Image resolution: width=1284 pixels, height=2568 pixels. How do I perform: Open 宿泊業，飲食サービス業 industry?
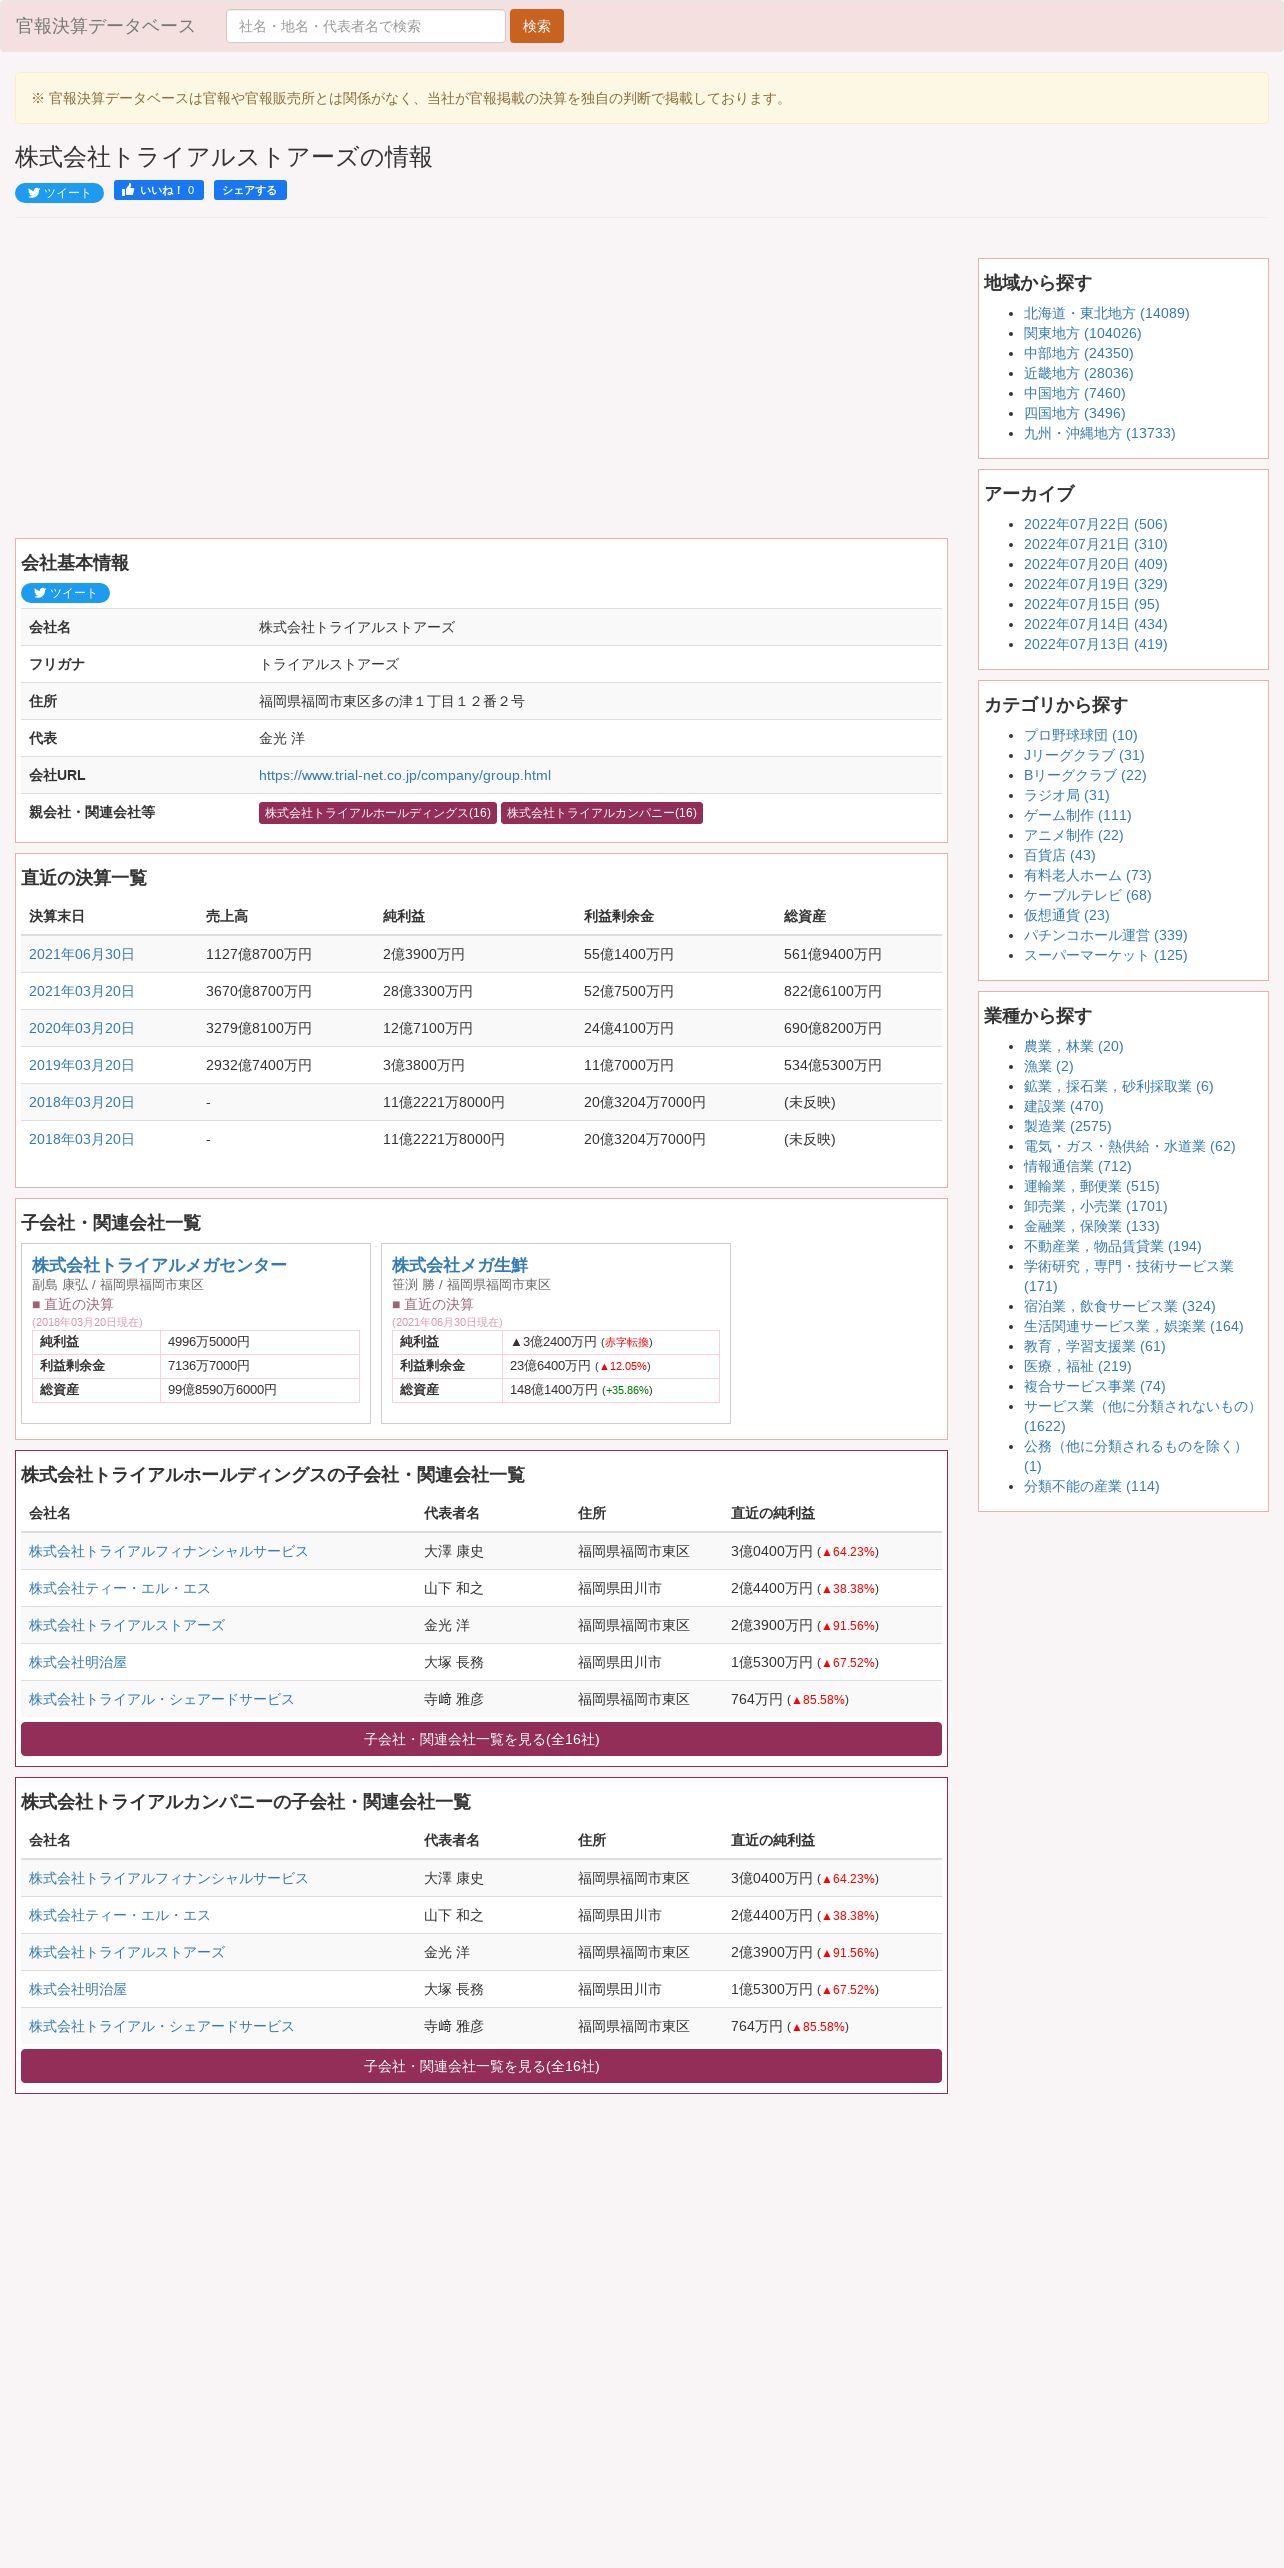tap(1119, 1306)
